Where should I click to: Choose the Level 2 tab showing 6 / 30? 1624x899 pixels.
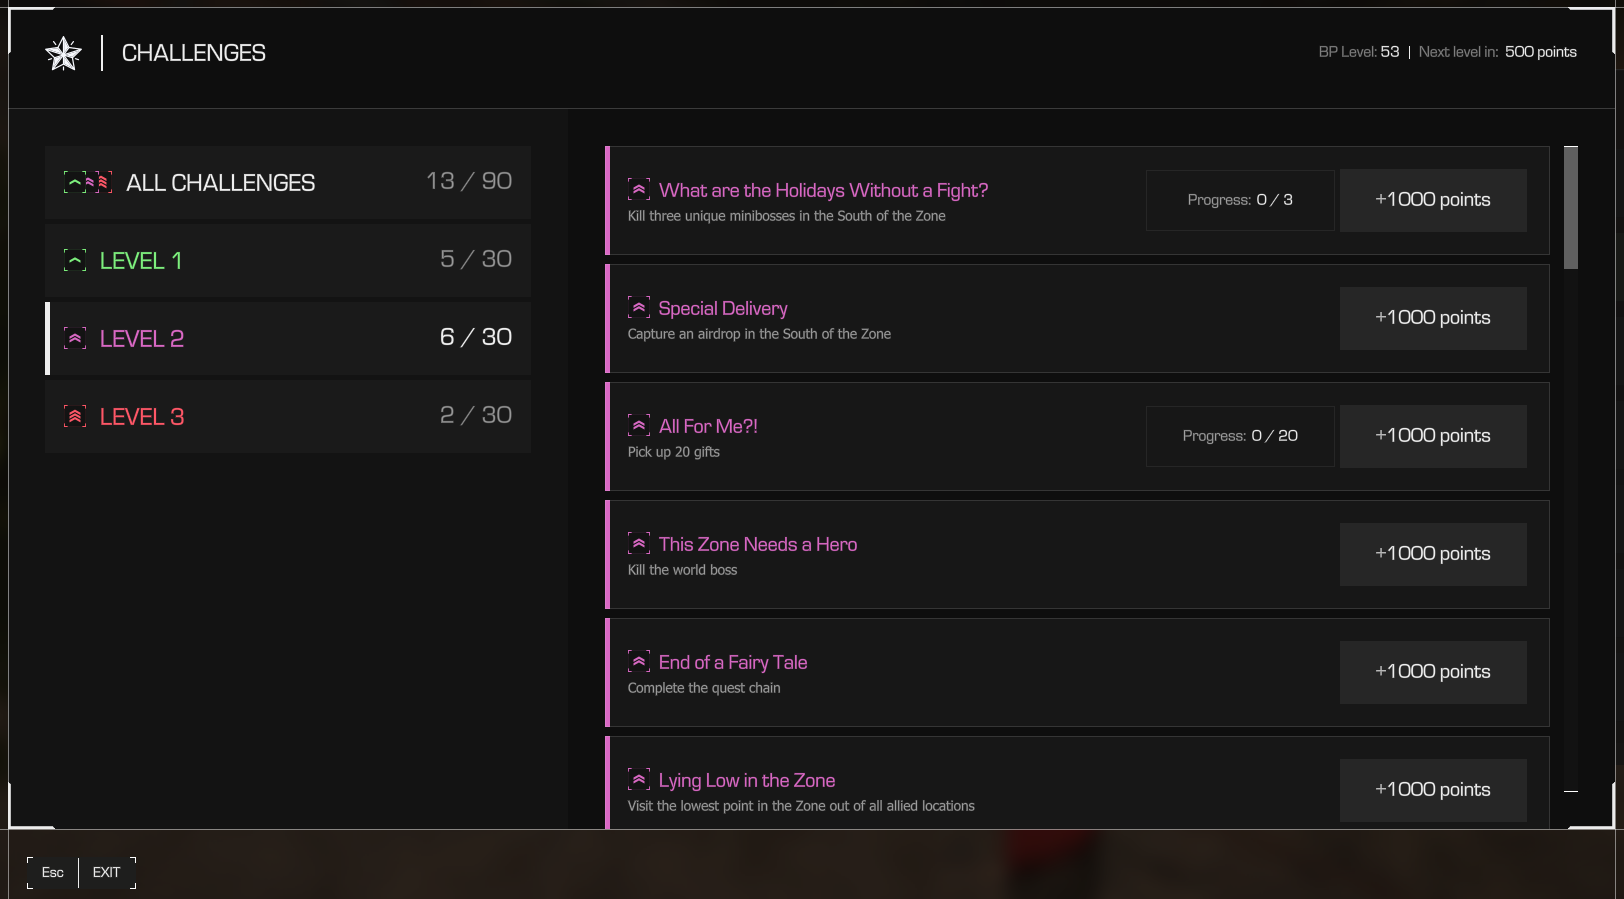288,338
